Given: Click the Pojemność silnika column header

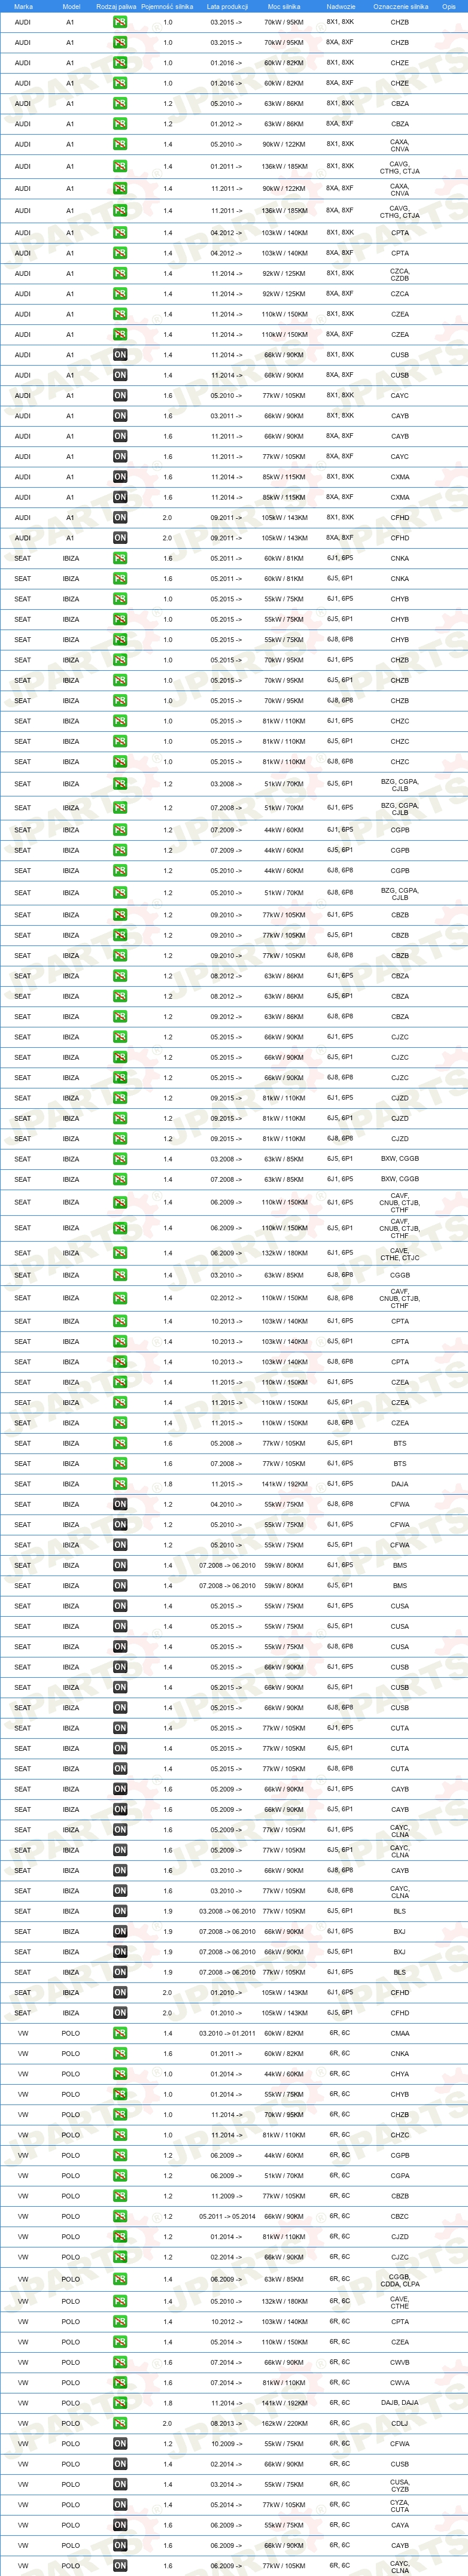Looking at the screenshot, I should tap(167, 6).
